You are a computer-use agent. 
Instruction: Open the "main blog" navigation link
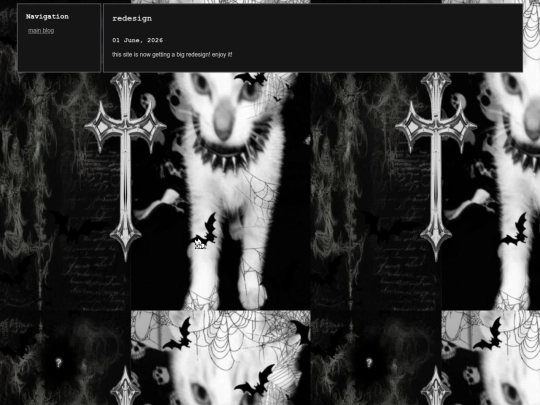pyautogui.click(x=41, y=31)
